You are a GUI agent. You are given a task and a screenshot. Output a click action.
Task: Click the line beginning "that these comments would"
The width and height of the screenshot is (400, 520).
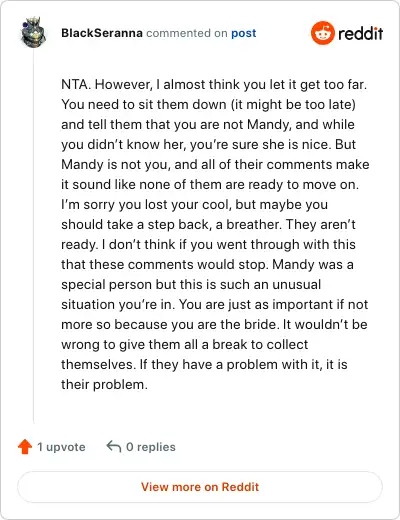(x=207, y=265)
